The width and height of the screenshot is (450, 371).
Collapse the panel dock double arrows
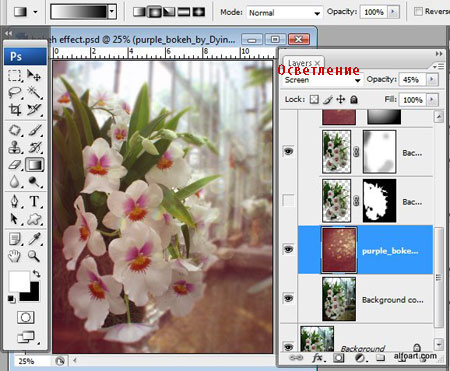(439, 54)
